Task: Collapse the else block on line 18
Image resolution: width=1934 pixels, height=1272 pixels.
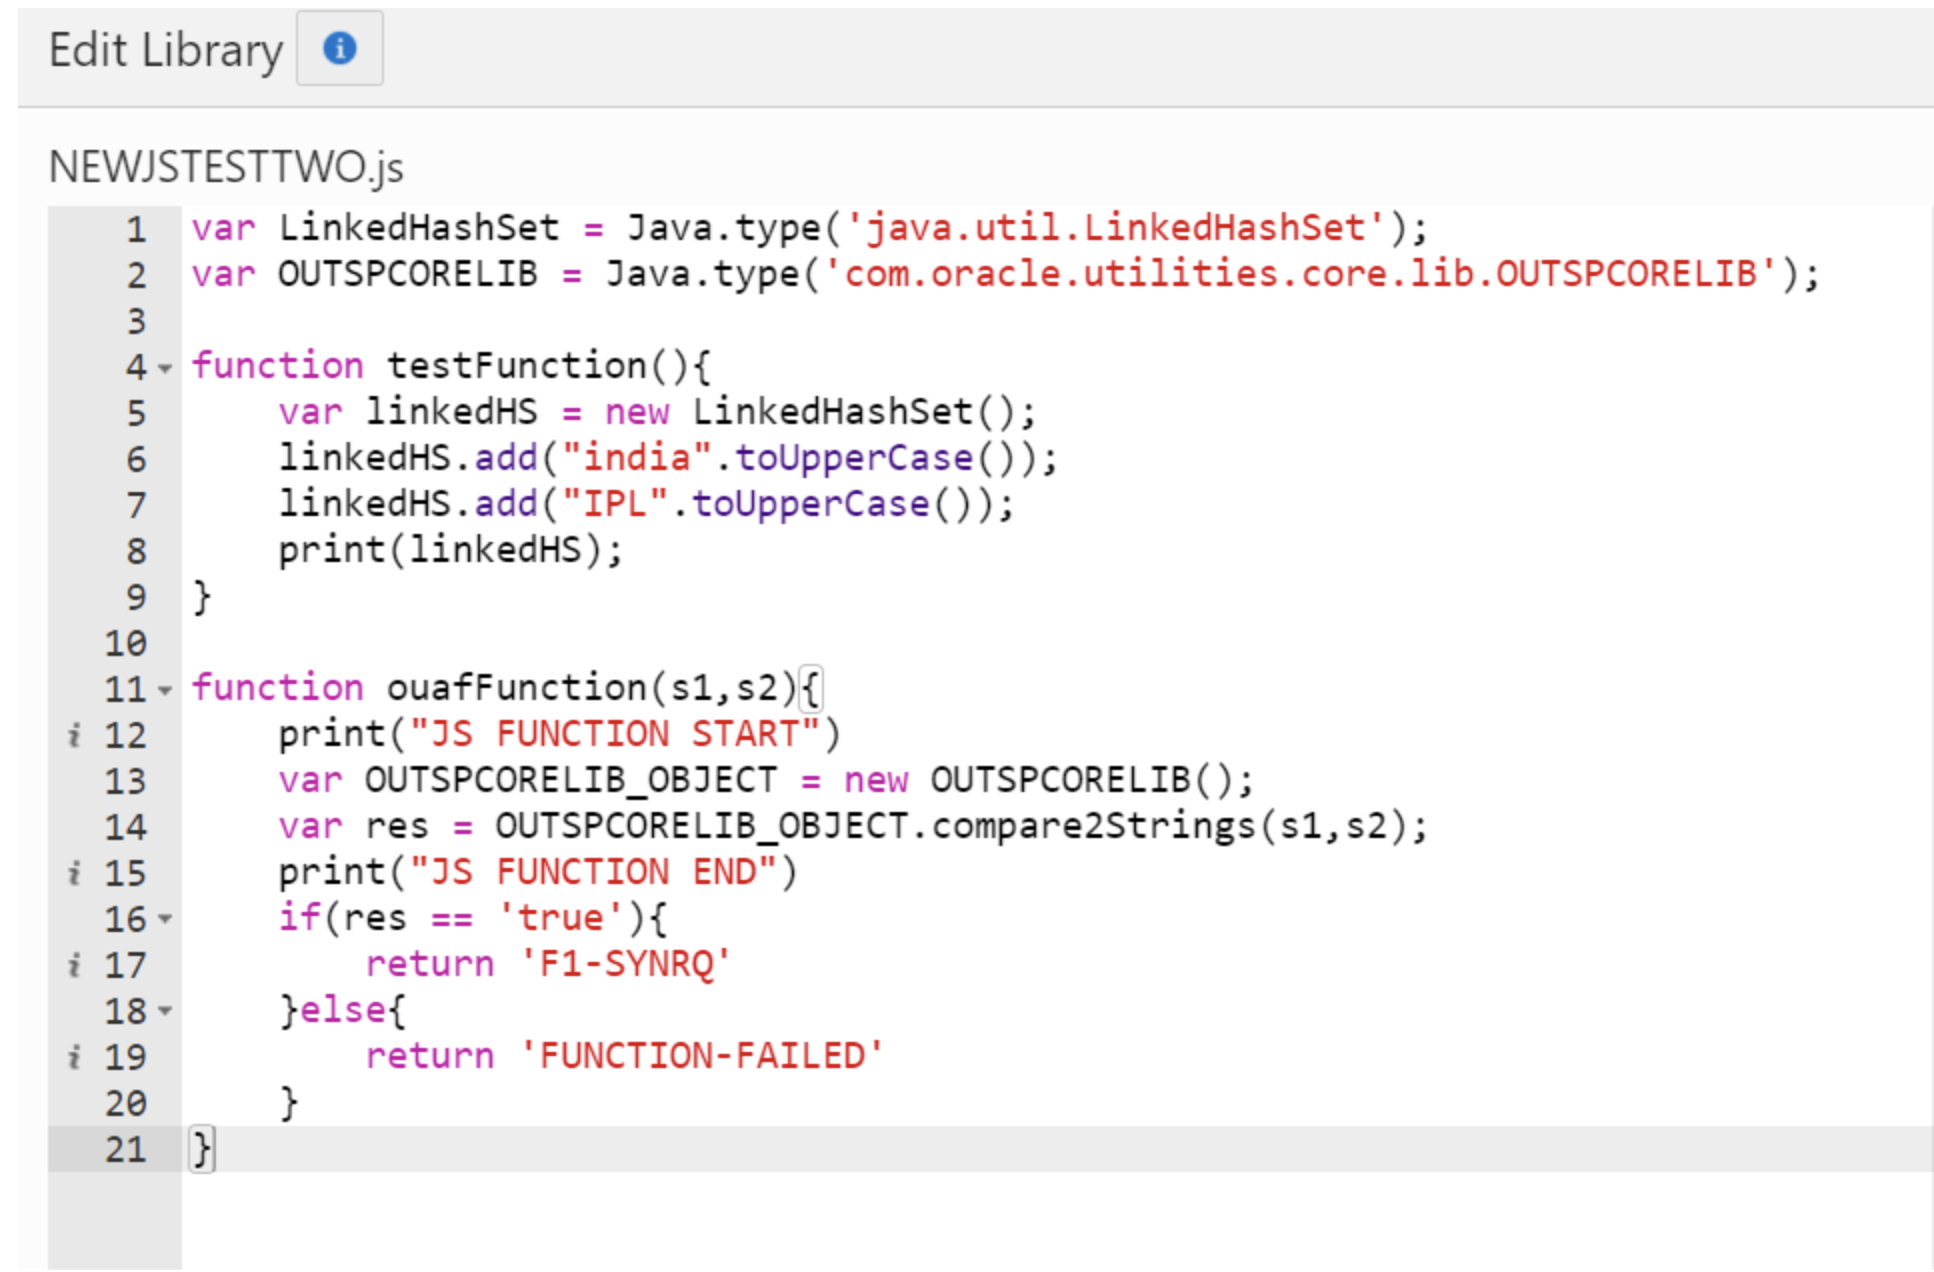Action: [166, 1010]
